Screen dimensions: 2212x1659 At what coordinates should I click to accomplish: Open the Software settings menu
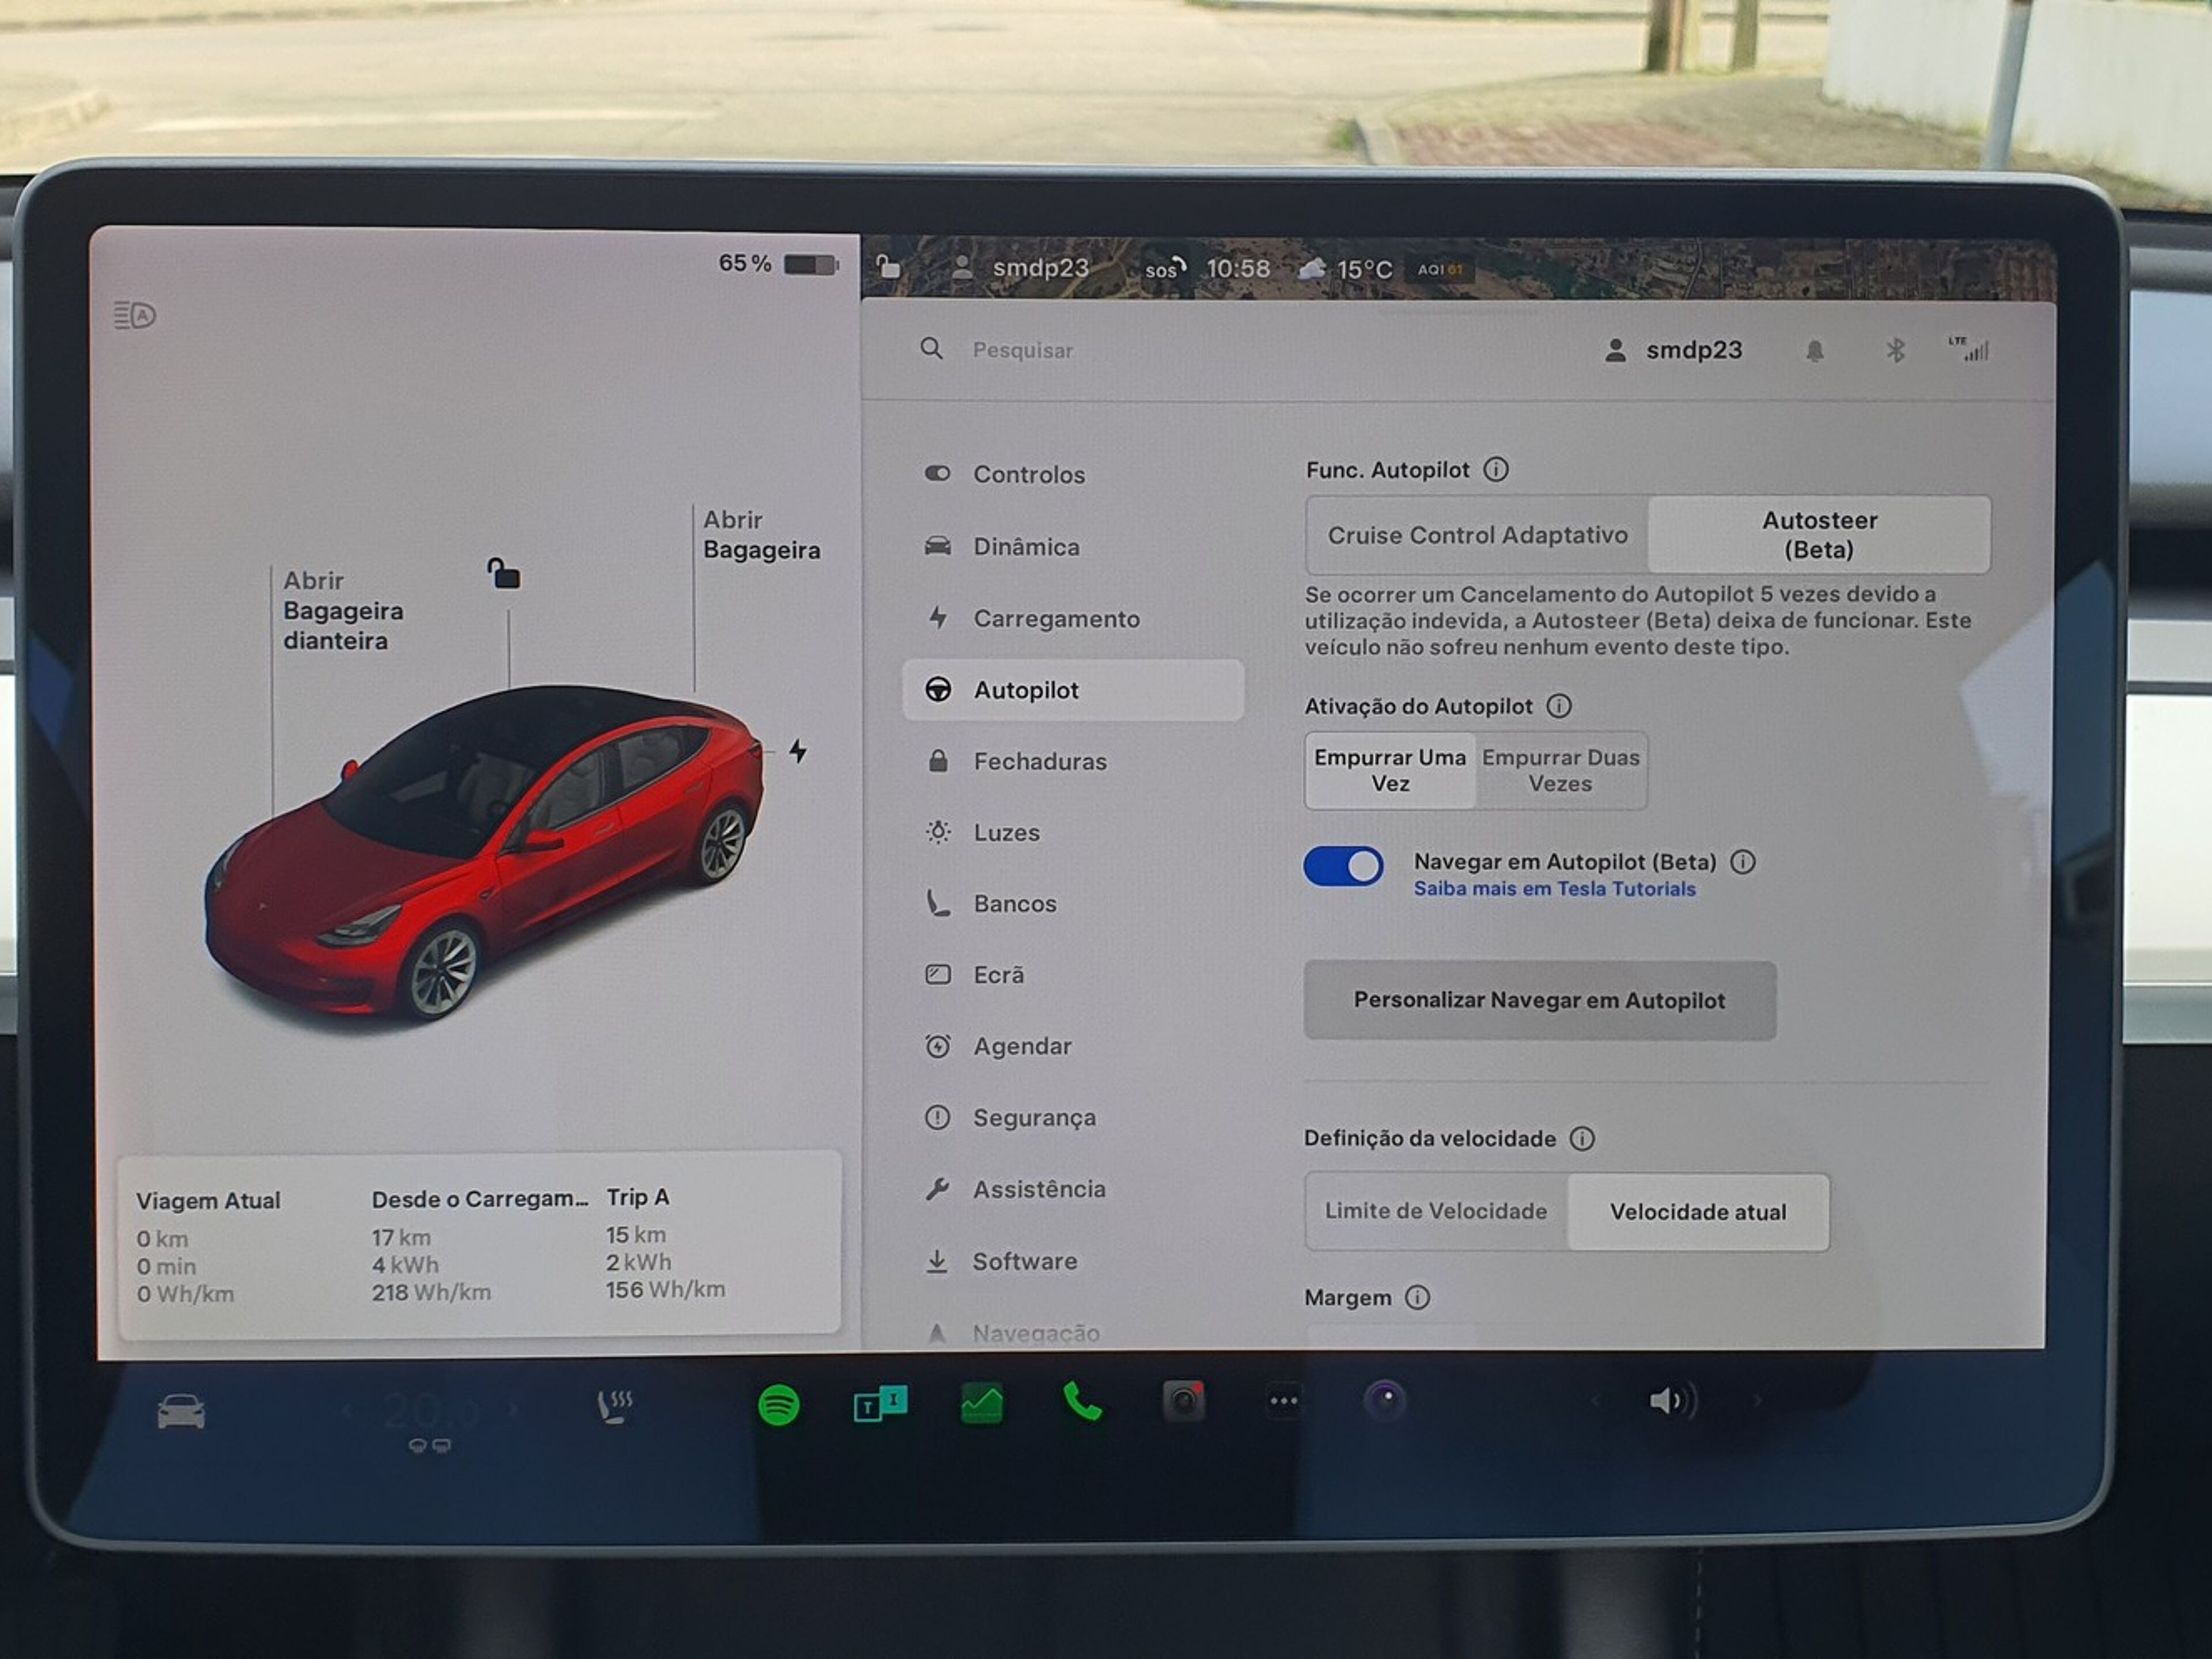pyautogui.click(x=1025, y=1261)
